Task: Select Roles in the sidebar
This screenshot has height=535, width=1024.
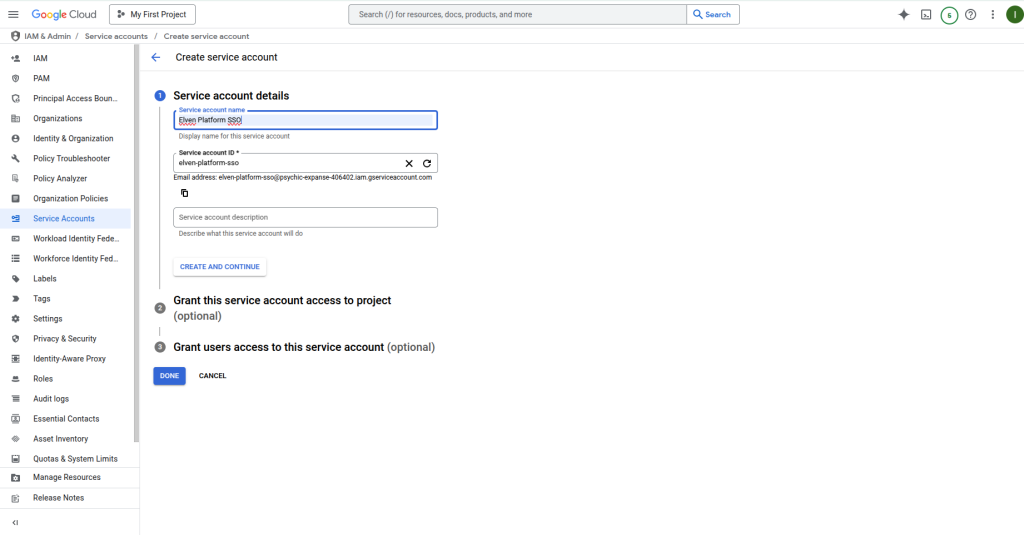Action: pyautogui.click(x=43, y=379)
